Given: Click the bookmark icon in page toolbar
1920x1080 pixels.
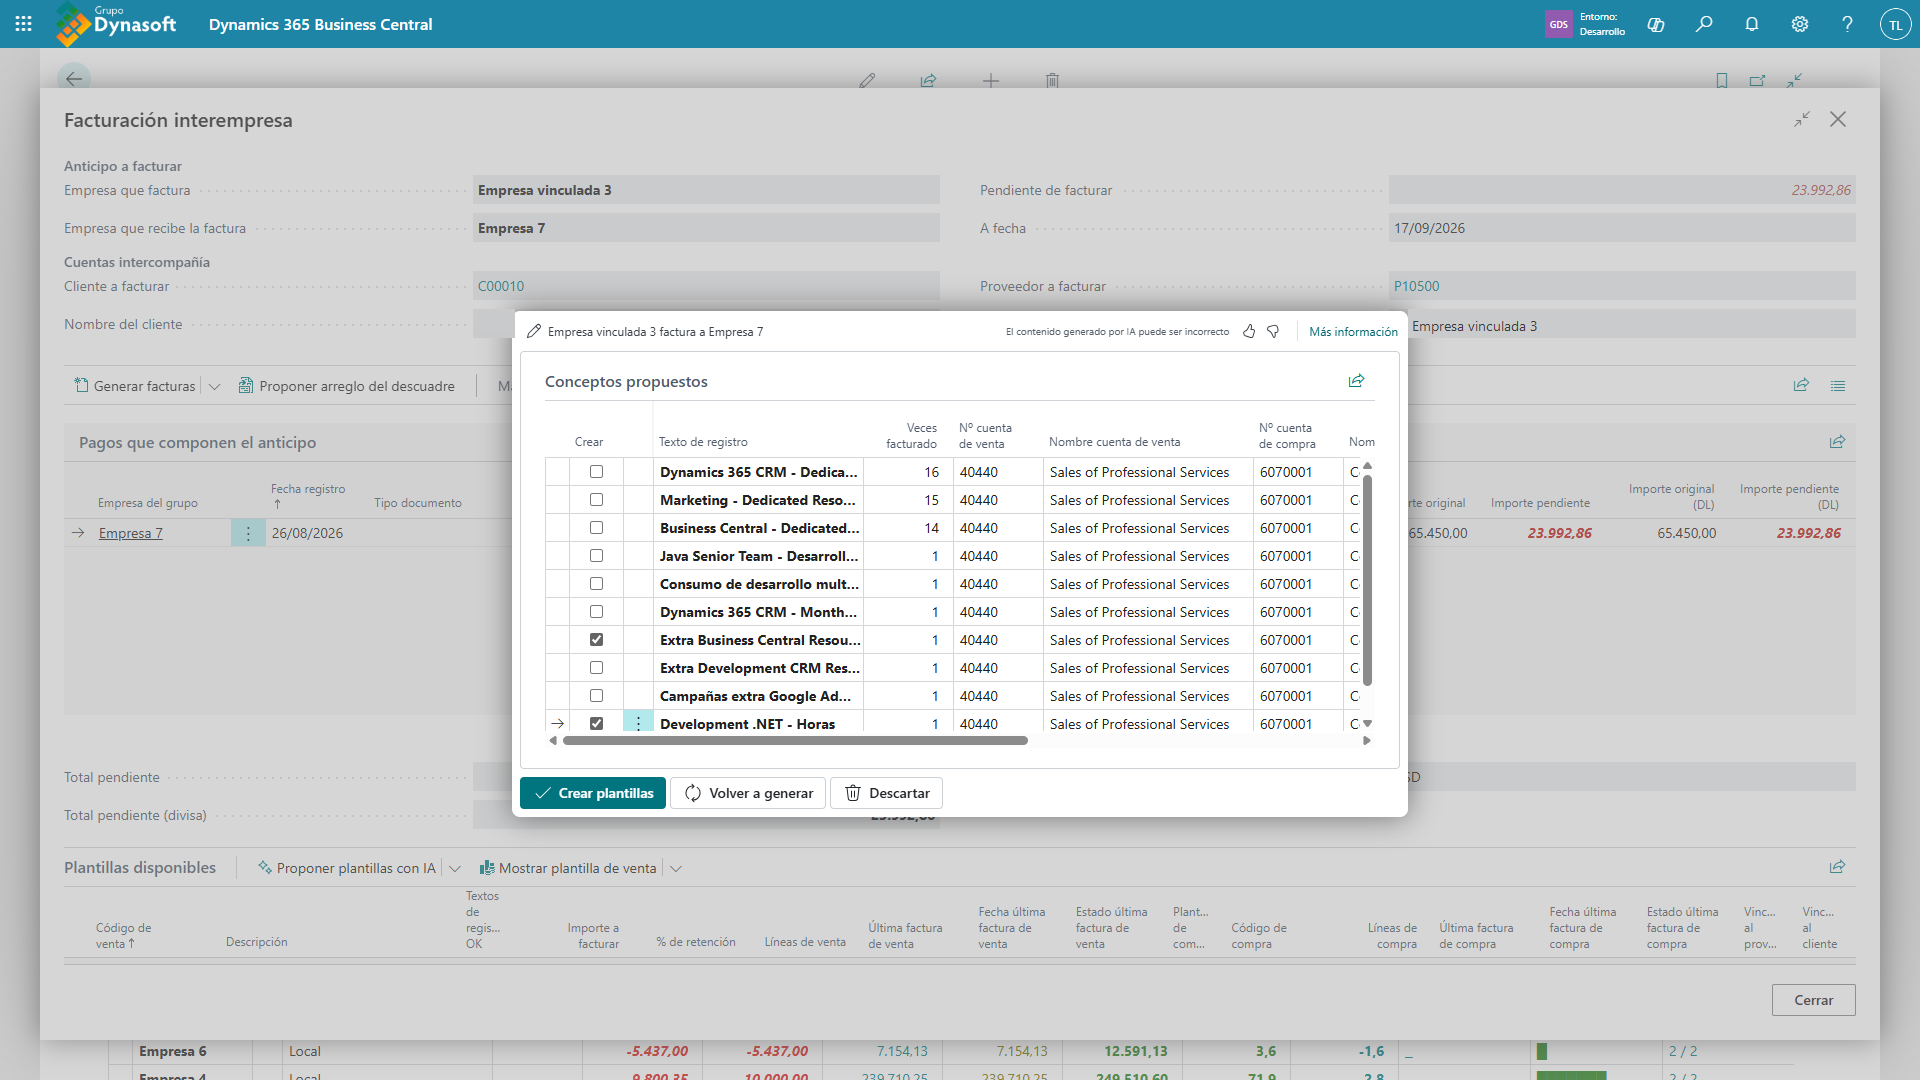Looking at the screenshot, I should coord(1722,80).
